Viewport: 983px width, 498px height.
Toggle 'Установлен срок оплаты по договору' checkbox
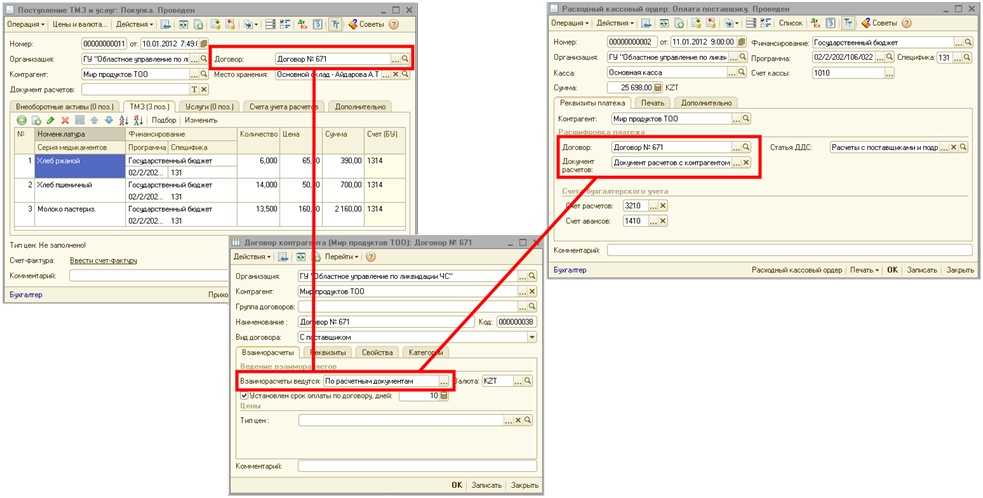pos(245,395)
